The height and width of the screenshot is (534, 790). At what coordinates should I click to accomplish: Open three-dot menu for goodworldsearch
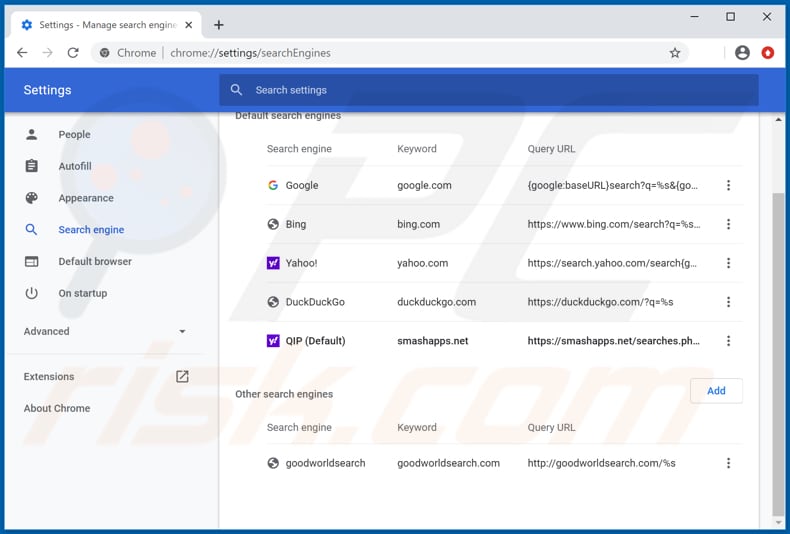tap(728, 464)
